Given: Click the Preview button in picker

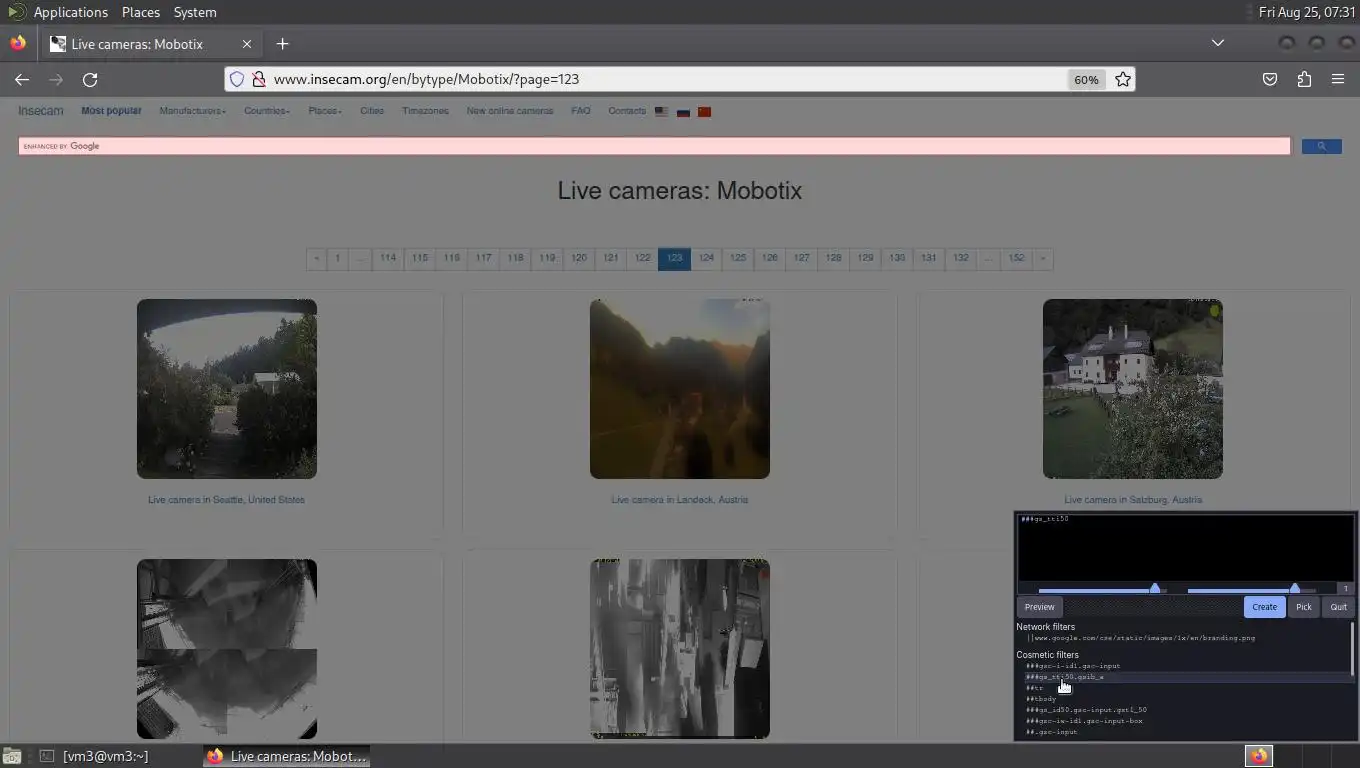Looking at the screenshot, I should [x=1039, y=607].
